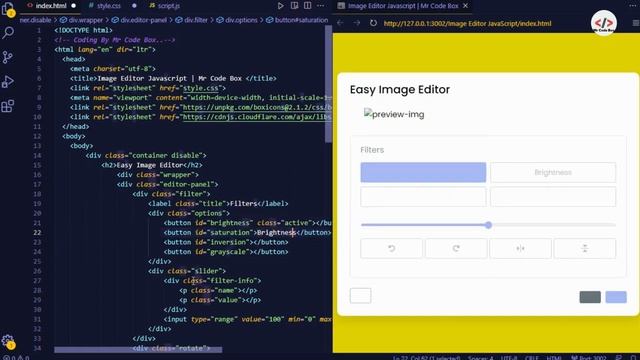Click the light blue button in the editor footer
Screen dimensions: 640x360
point(616,297)
